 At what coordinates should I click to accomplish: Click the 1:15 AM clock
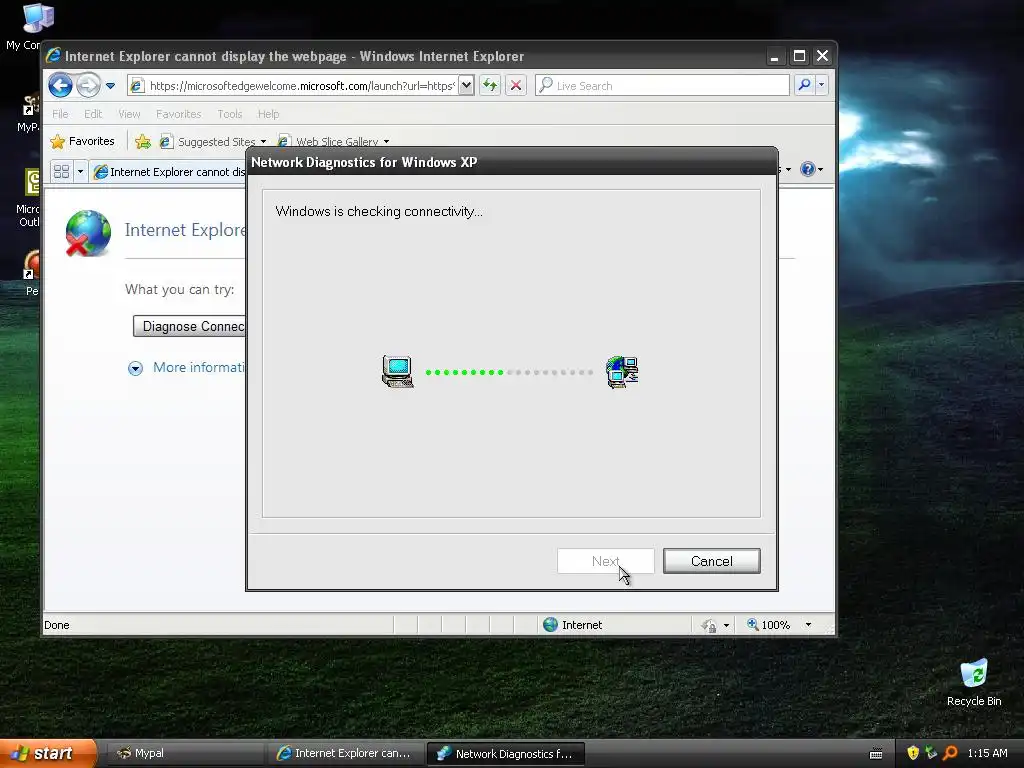tap(987, 753)
